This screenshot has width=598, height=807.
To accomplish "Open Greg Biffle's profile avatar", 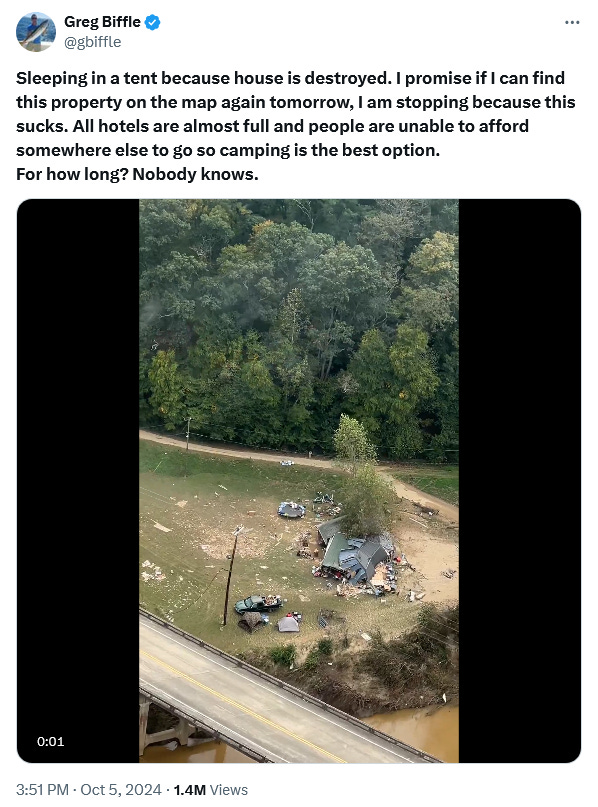I will (x=36, y=32).
